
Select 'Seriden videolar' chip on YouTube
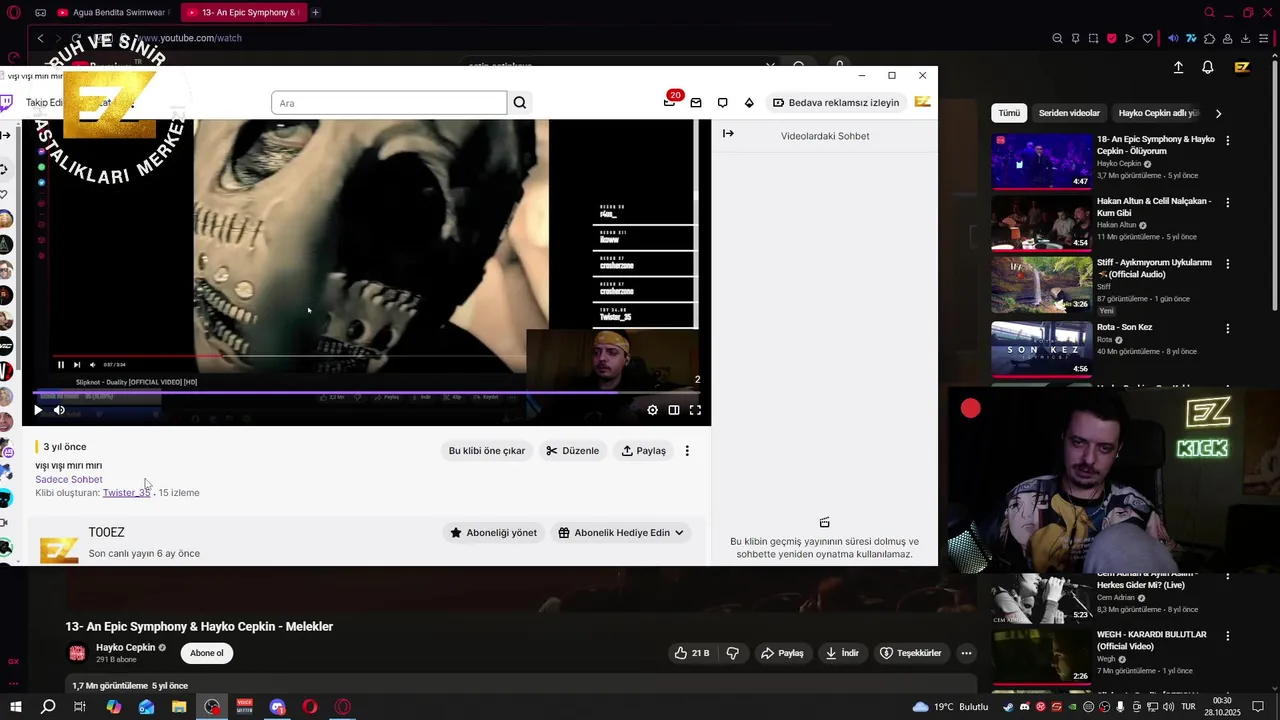tap(1069, 113)
